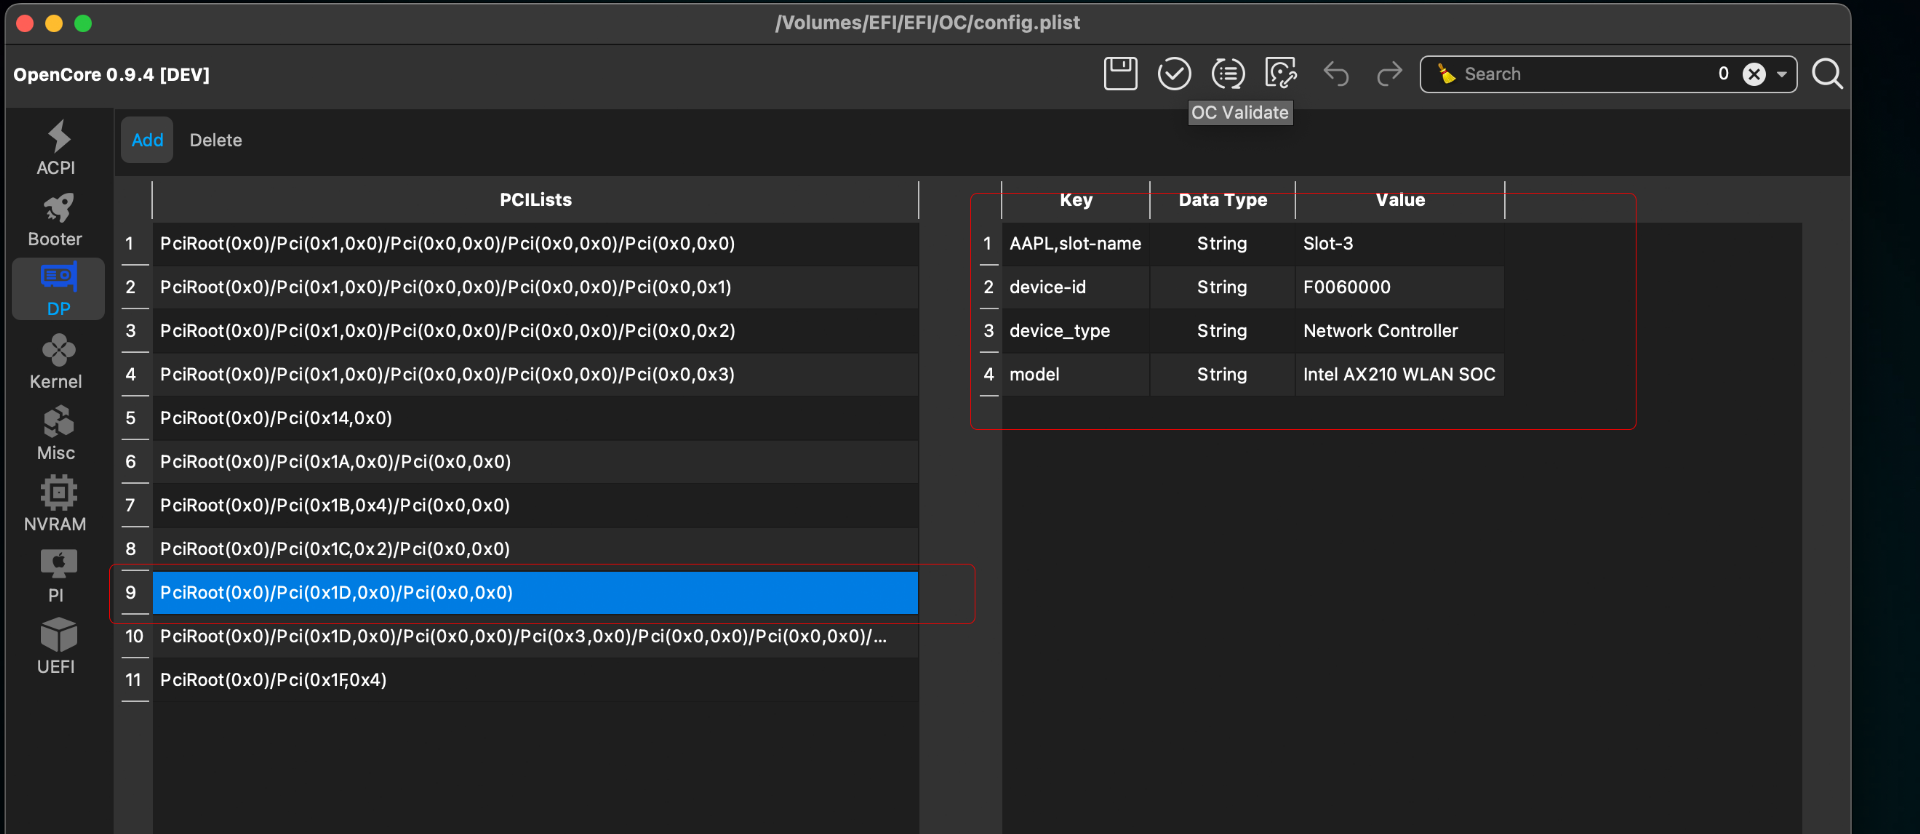Click the PCILists column header
The image size is (1920, 834).
[535, 200]
